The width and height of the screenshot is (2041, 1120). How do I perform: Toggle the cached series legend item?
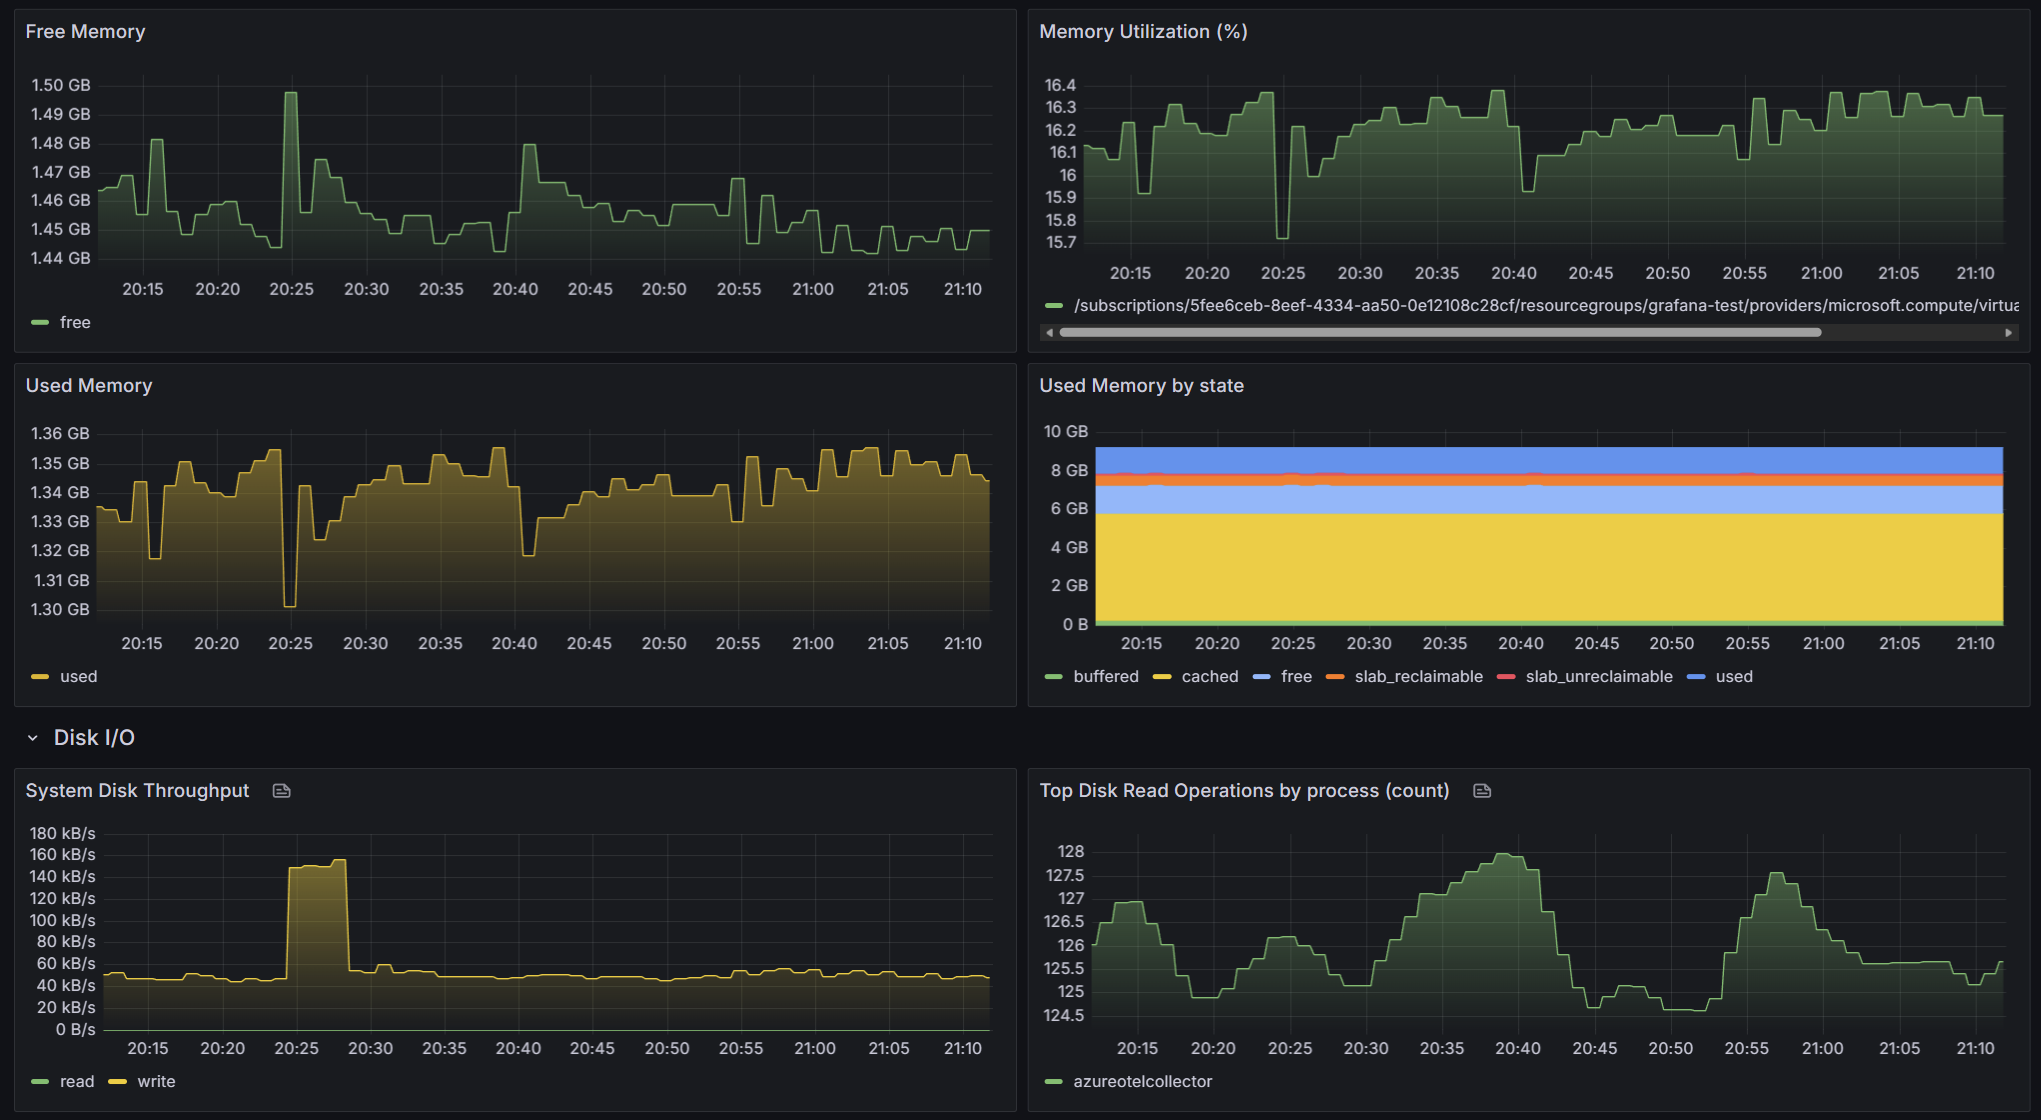(1209, 677)
